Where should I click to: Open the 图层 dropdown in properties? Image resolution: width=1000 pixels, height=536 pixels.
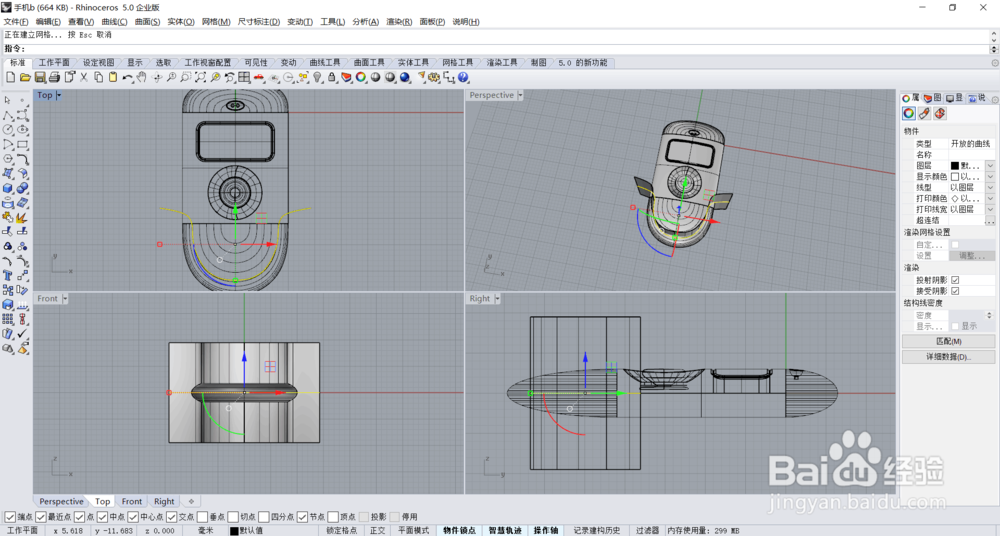pyautogui.click(x=990, y=166)
